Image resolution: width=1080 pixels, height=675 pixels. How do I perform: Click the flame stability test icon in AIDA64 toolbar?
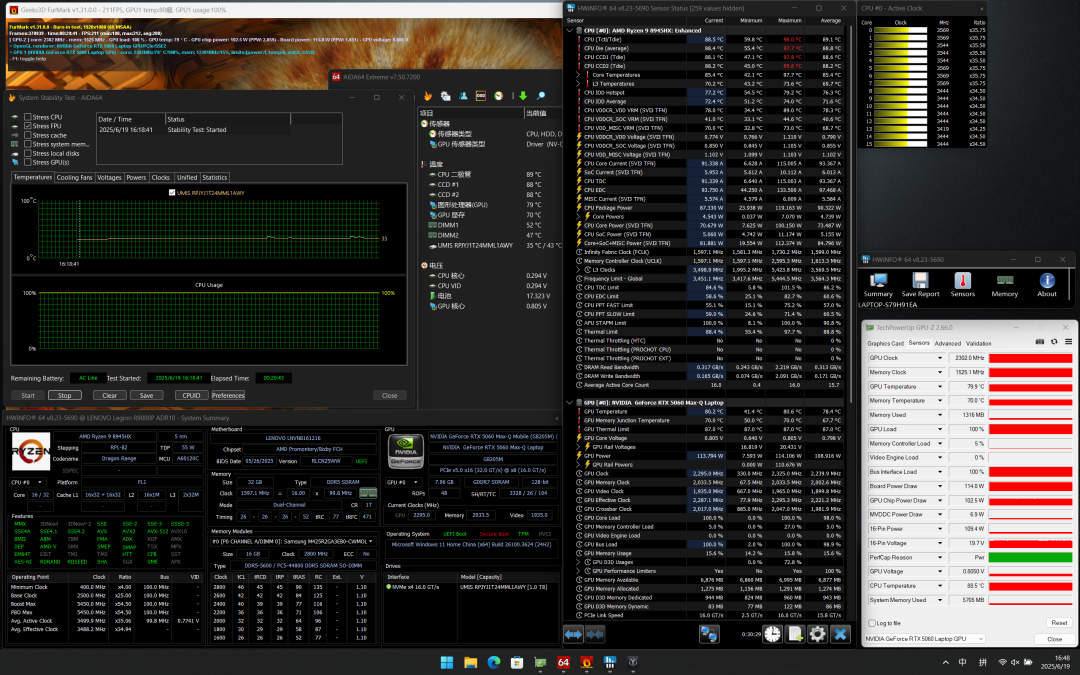pyautogui.click(x=428, y=96)
